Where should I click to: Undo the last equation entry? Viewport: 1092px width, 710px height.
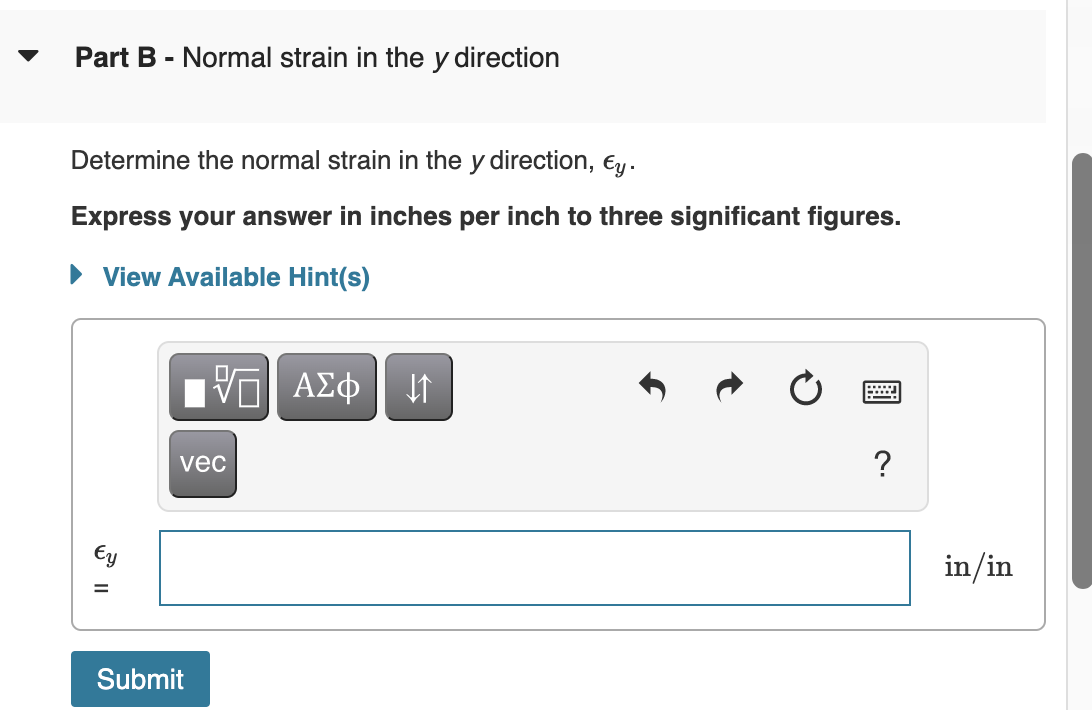click(651, 387)
